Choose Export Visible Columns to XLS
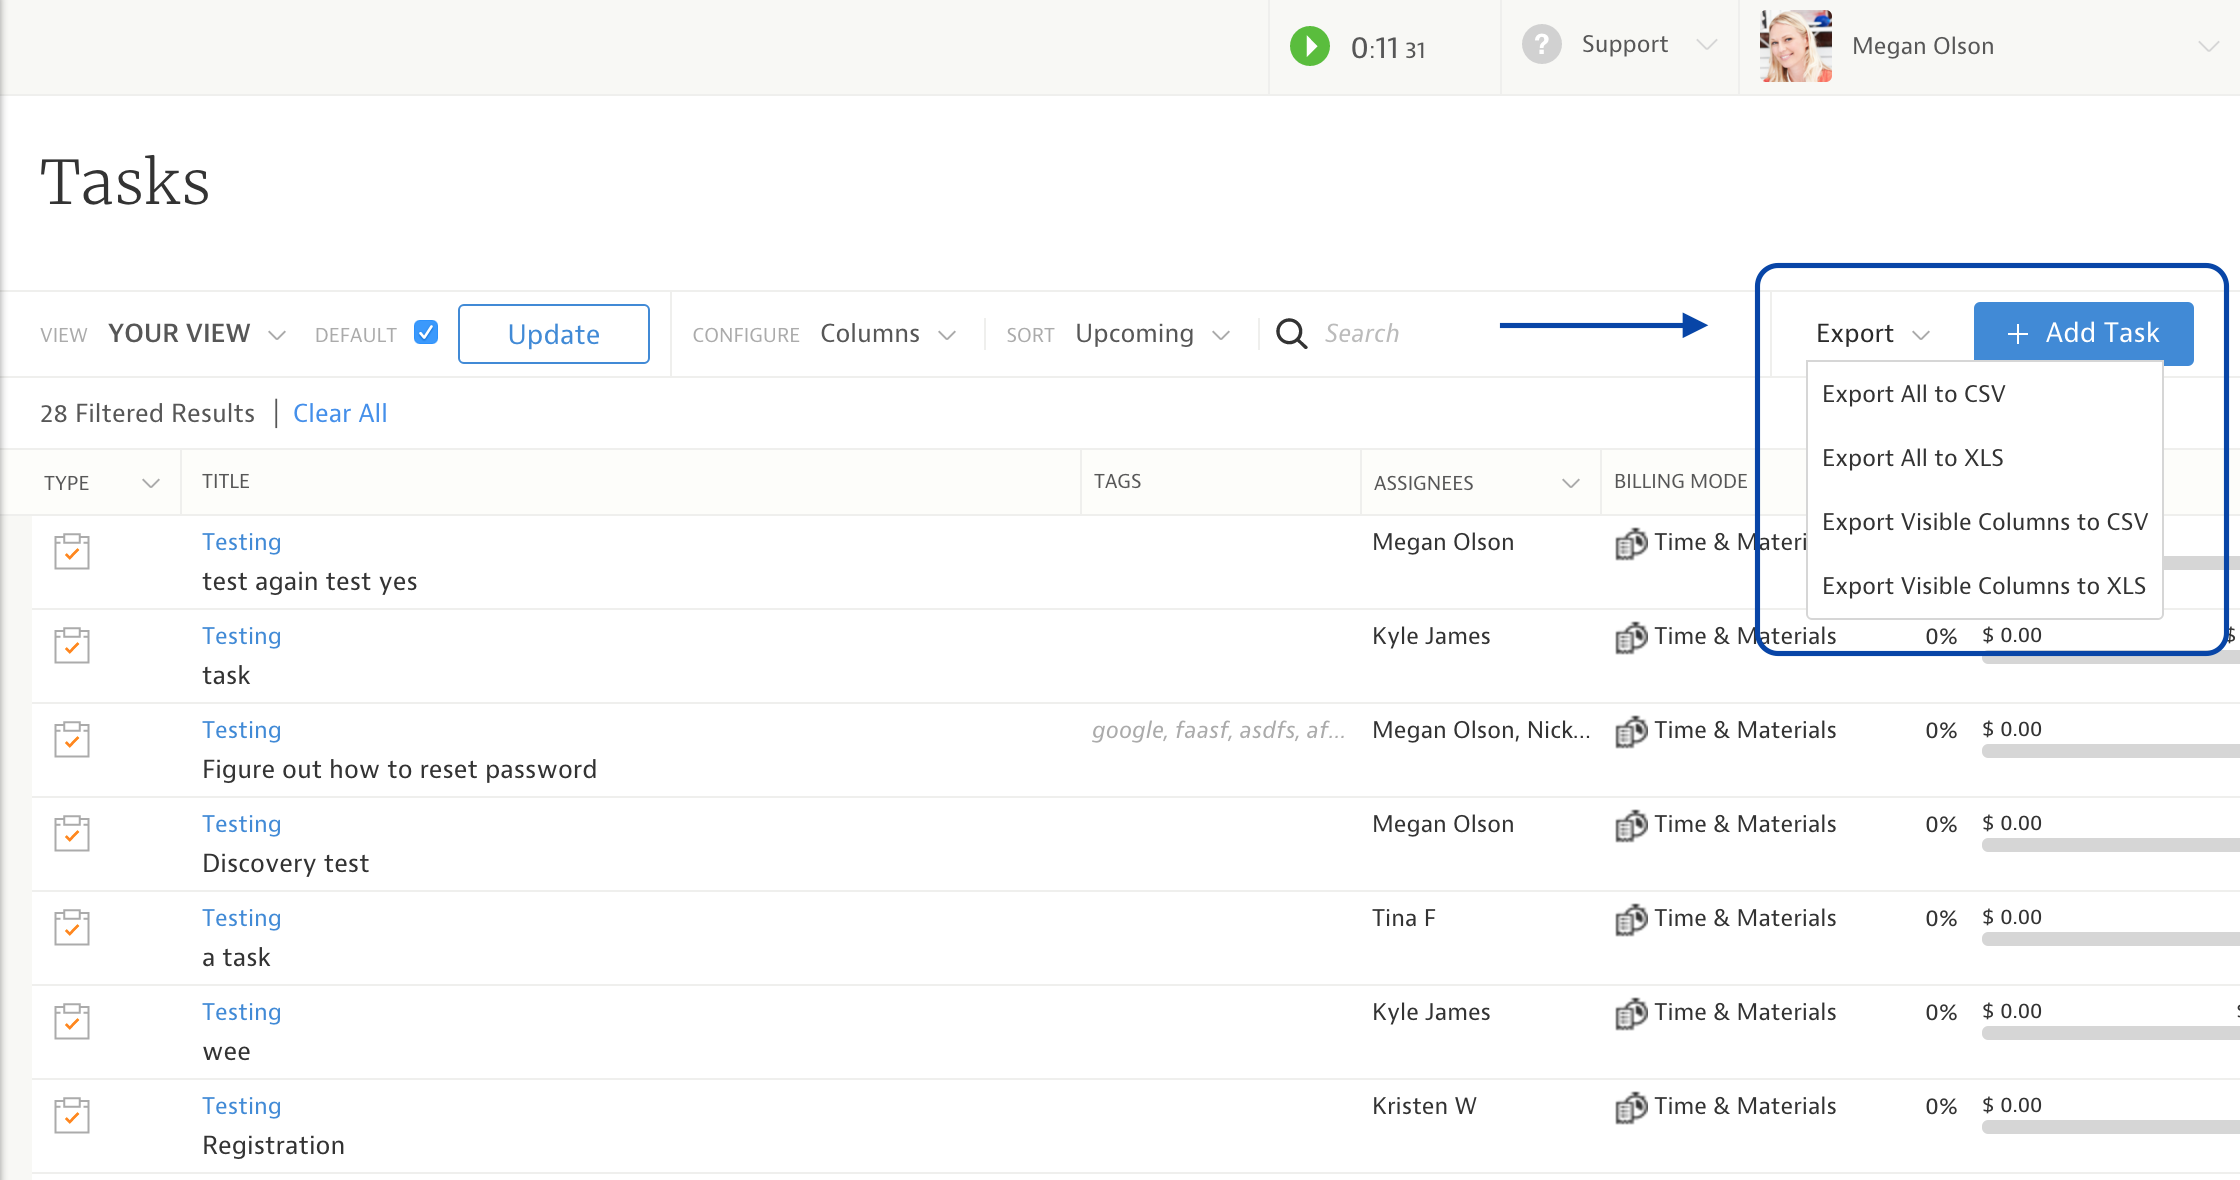Image resolution: width=2240 pixels, height=1180 pixels. click(1983, 586)
